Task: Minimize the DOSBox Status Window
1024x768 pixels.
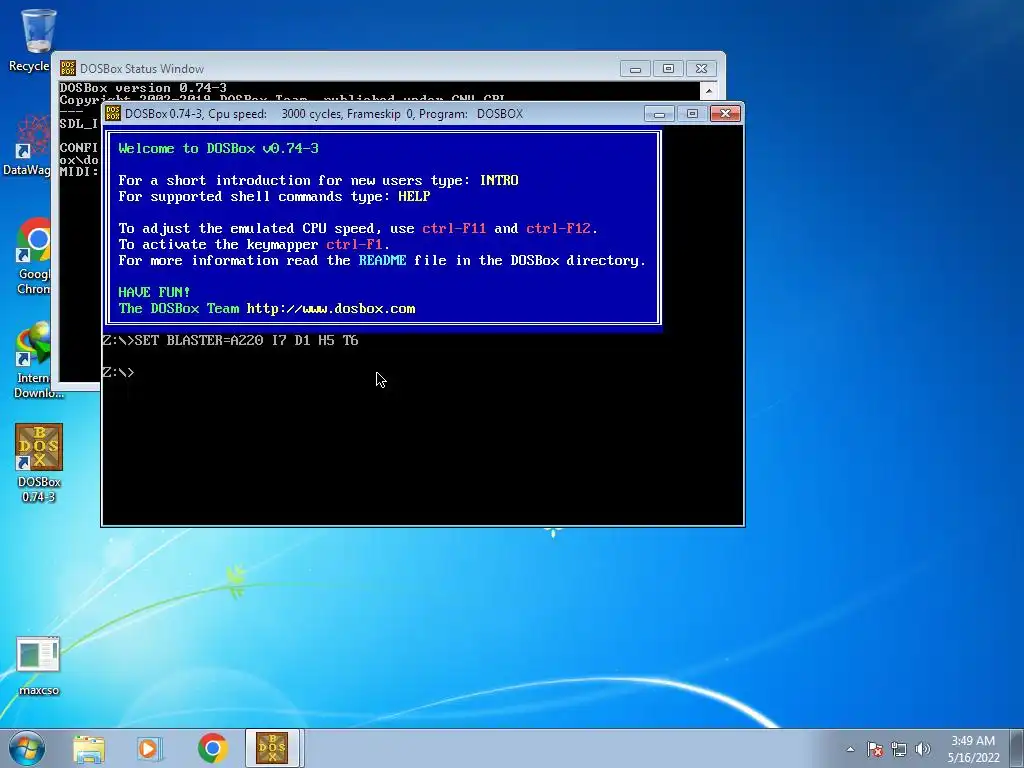Action: coord(635,69)
